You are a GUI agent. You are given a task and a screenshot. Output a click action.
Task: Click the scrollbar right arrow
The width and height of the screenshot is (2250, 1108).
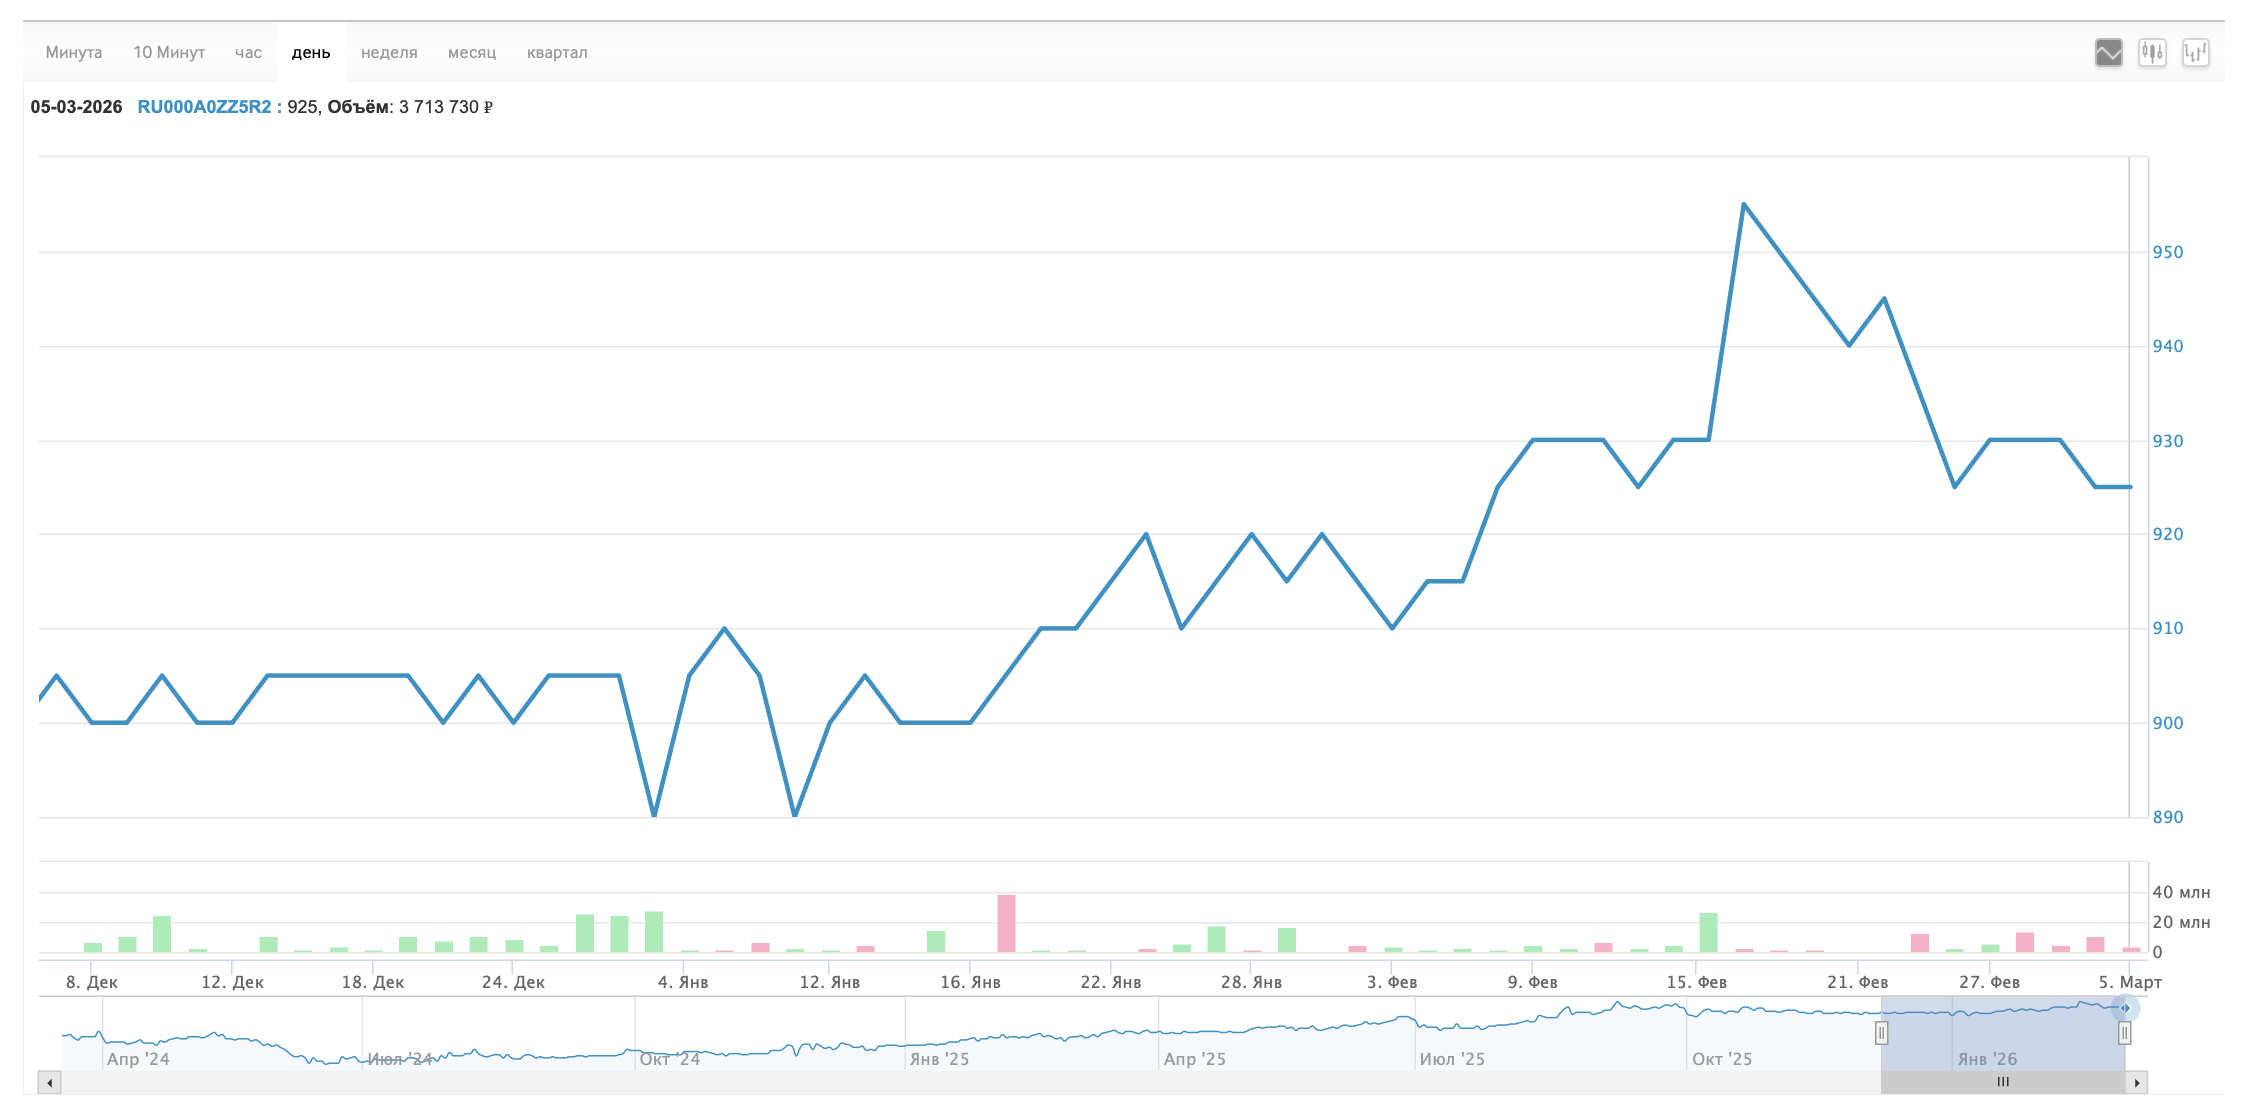click(x=2137, y=1082)
